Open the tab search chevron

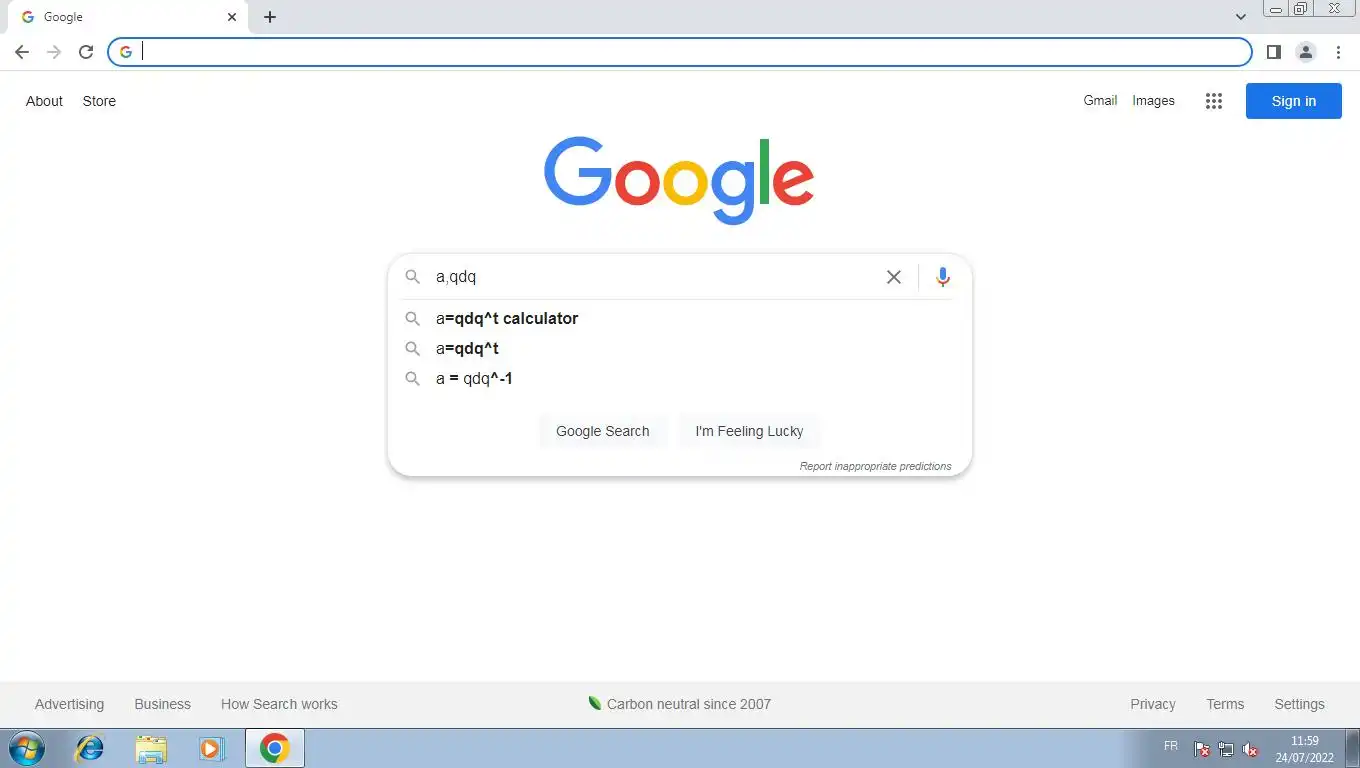point(1241,17)
